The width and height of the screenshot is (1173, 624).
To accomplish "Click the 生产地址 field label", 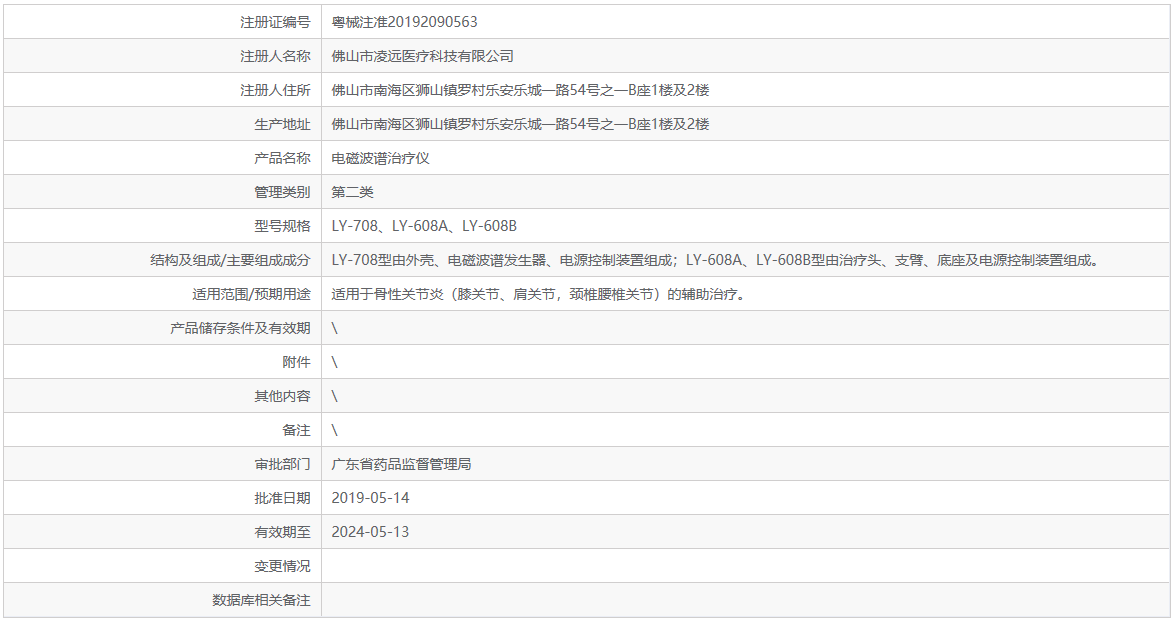I will pyautogui.click(x=278, y=123).
